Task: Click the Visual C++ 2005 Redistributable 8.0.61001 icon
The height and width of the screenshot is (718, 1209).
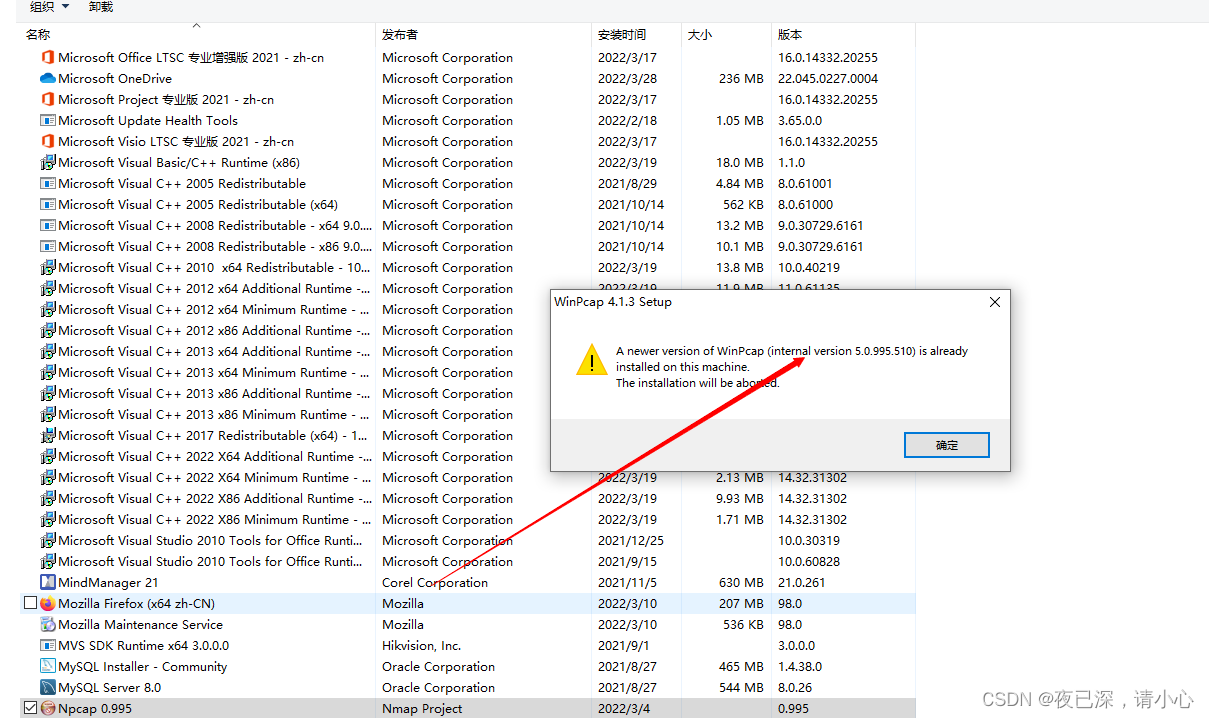Action: pos(48,183)
